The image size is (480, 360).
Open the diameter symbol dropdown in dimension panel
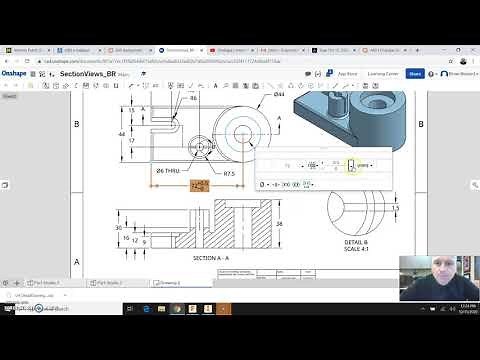coord(264,184)
